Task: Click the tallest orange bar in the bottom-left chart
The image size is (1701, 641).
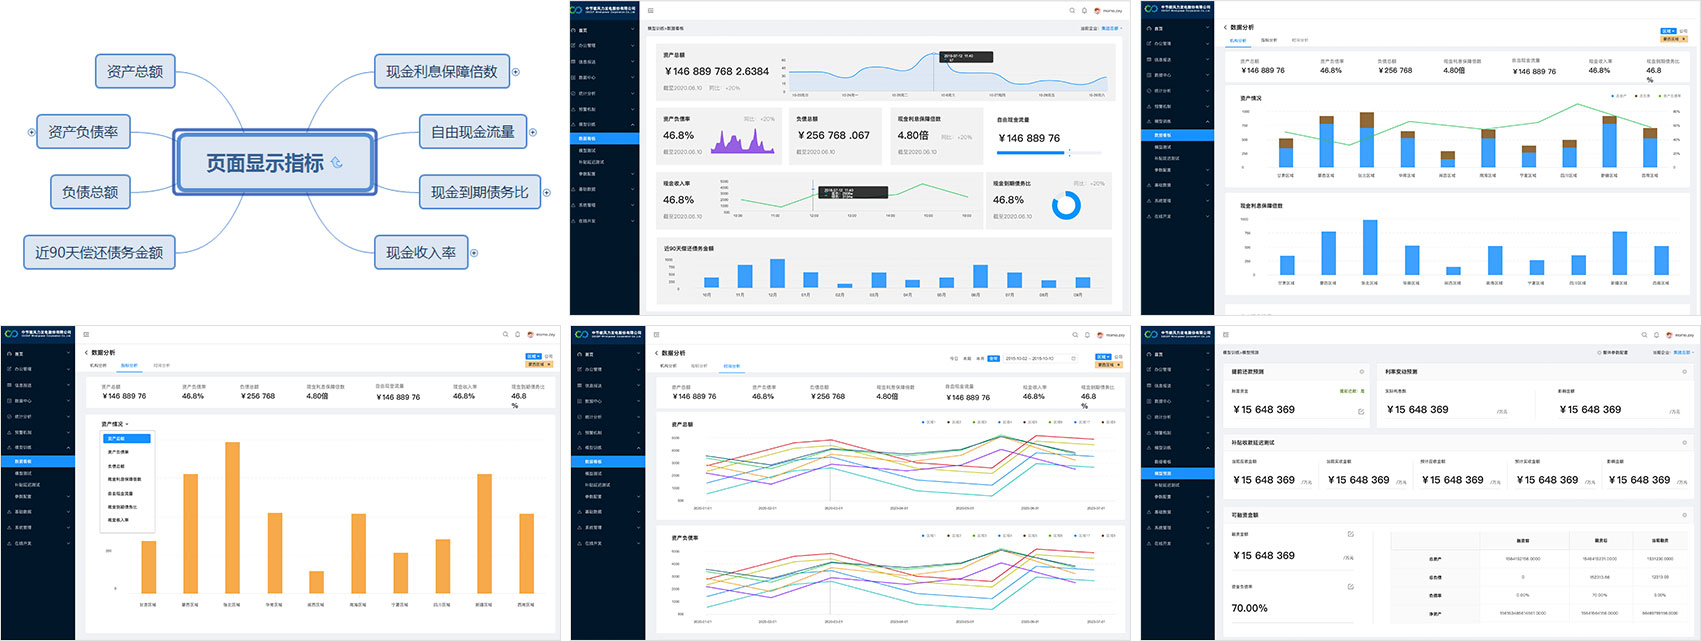Action: tap(232, 518)
